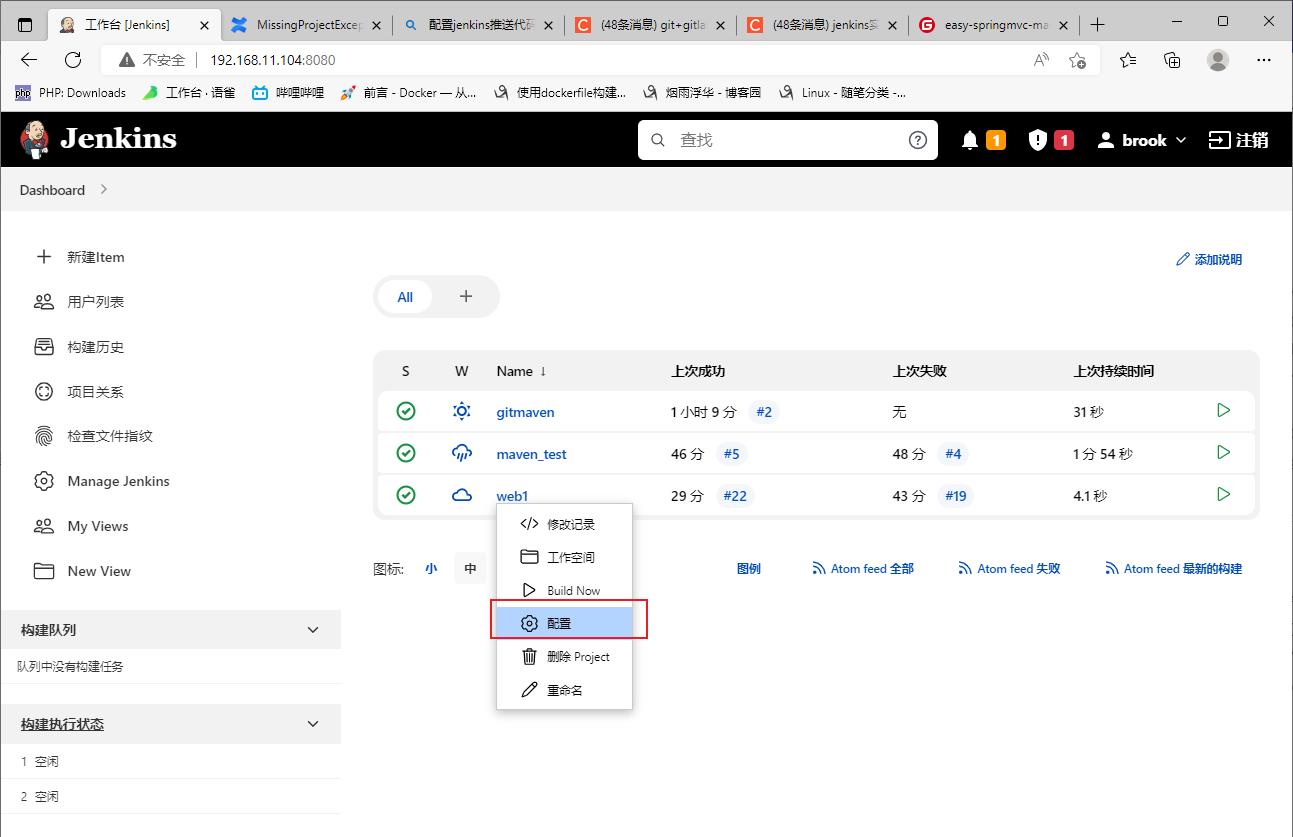Expand the Dashboard breadcrumb chevron
The height and width of the screenshot is (837, 1293).
(104, 189)
